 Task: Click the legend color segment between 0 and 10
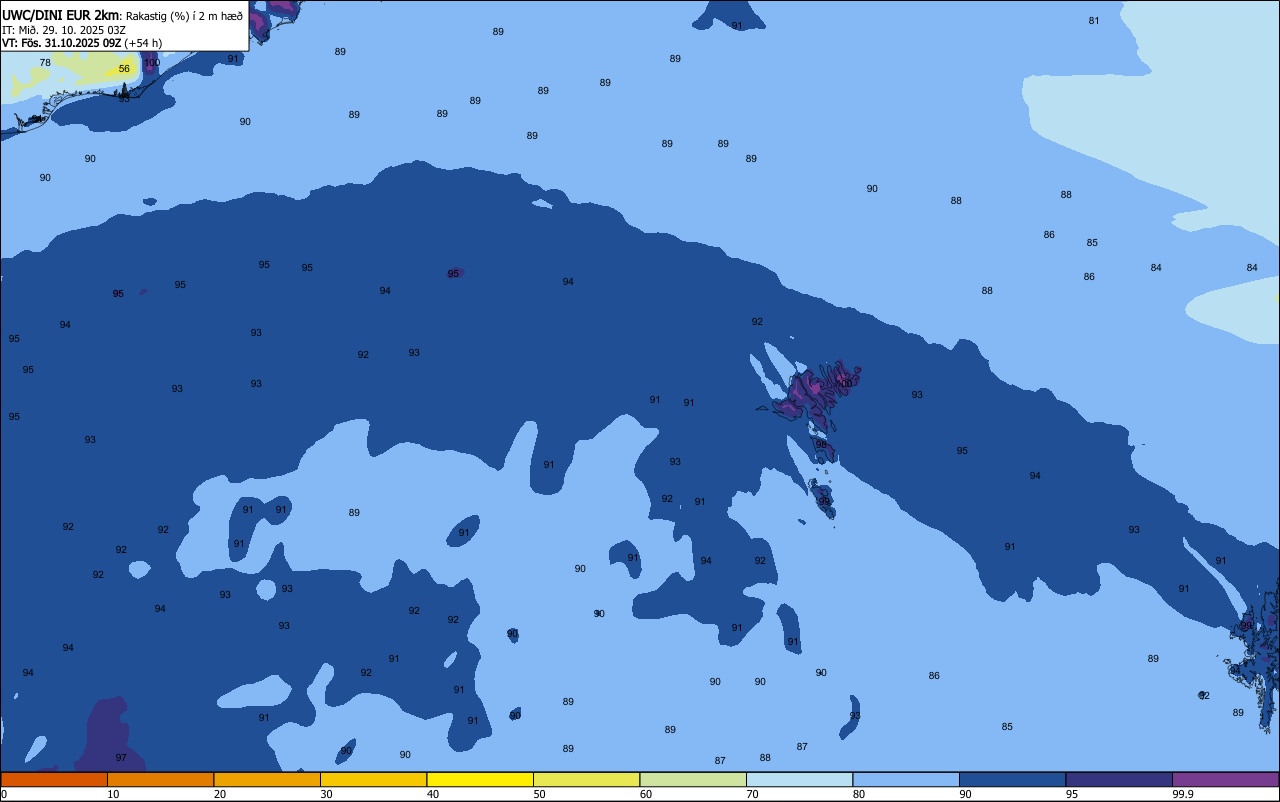(54, 779)
